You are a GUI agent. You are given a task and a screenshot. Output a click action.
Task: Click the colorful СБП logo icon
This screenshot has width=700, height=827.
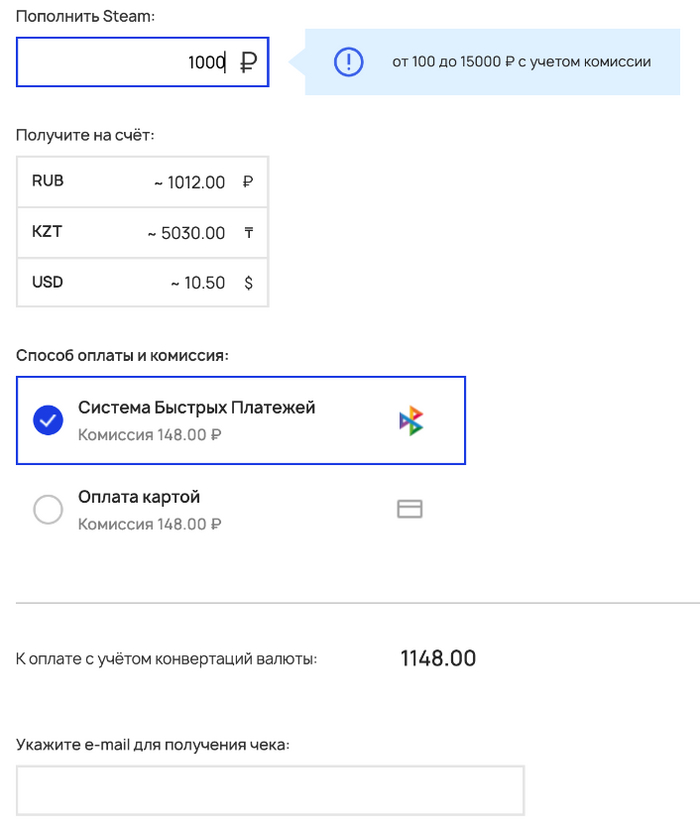410,422
